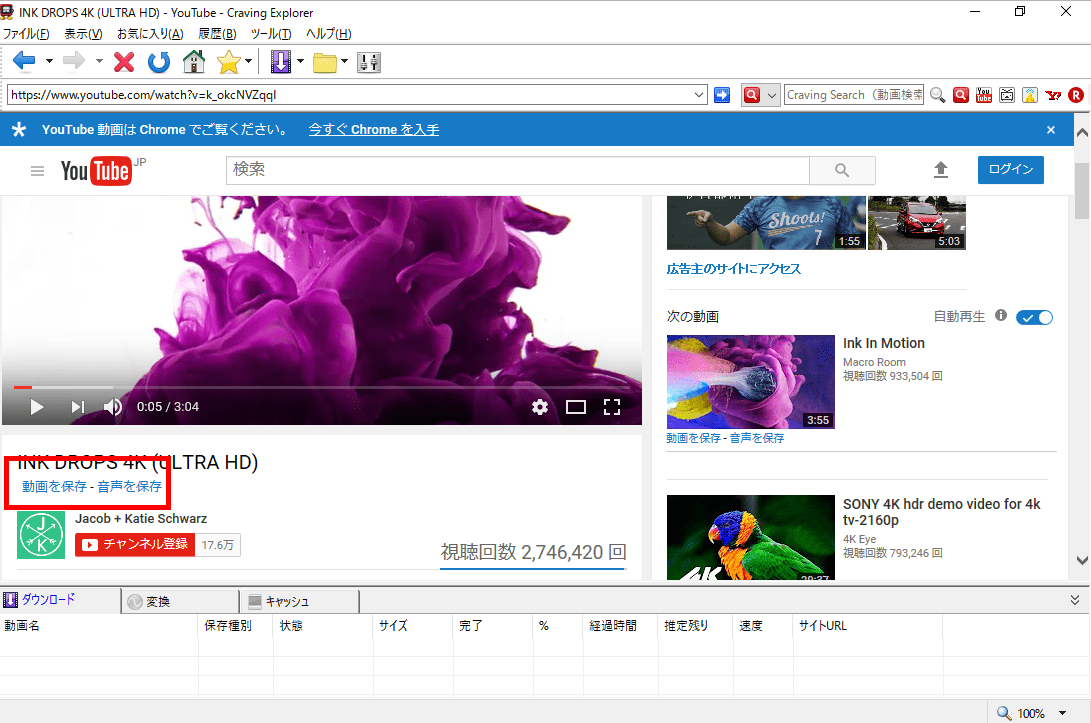Click 音声を保存 below the INK DROPS title
This screenshot has height=723, width=1091.
[x=129, y=486]
